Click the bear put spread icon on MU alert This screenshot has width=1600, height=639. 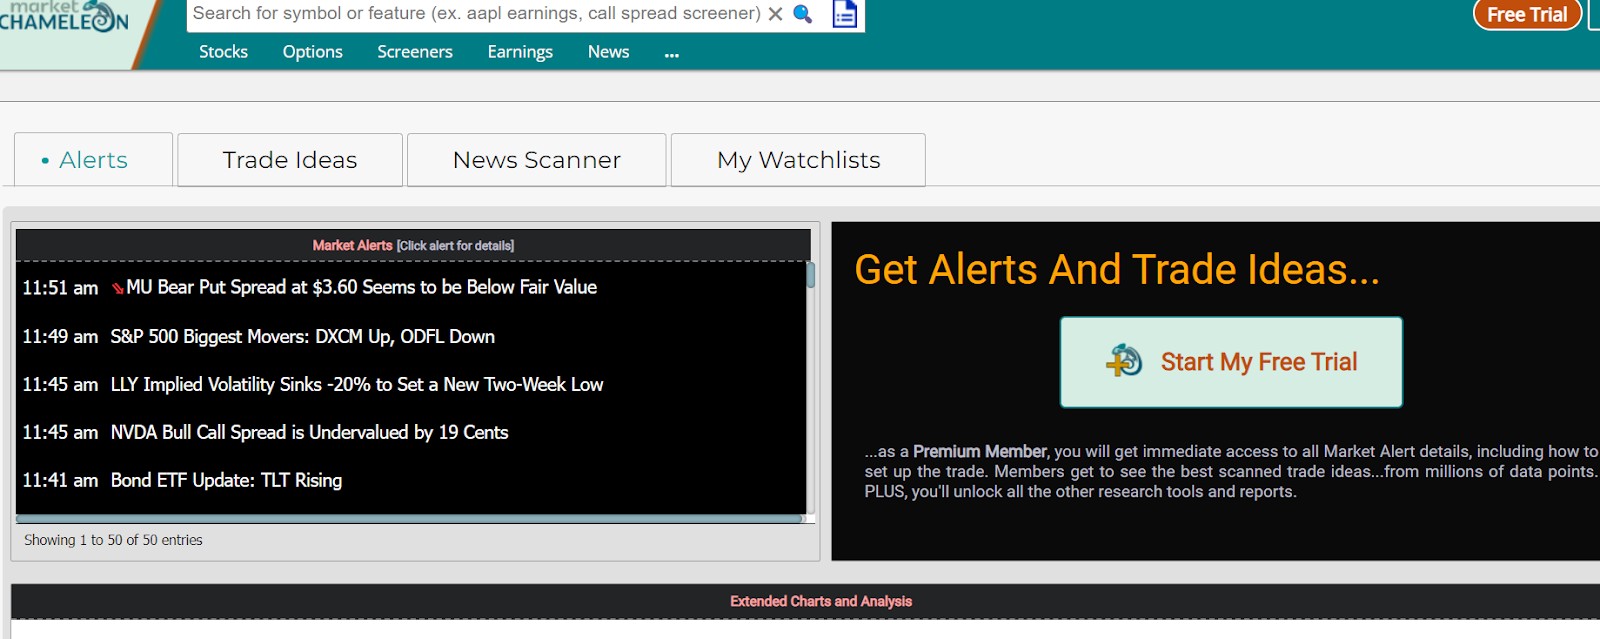pos(117,288)
